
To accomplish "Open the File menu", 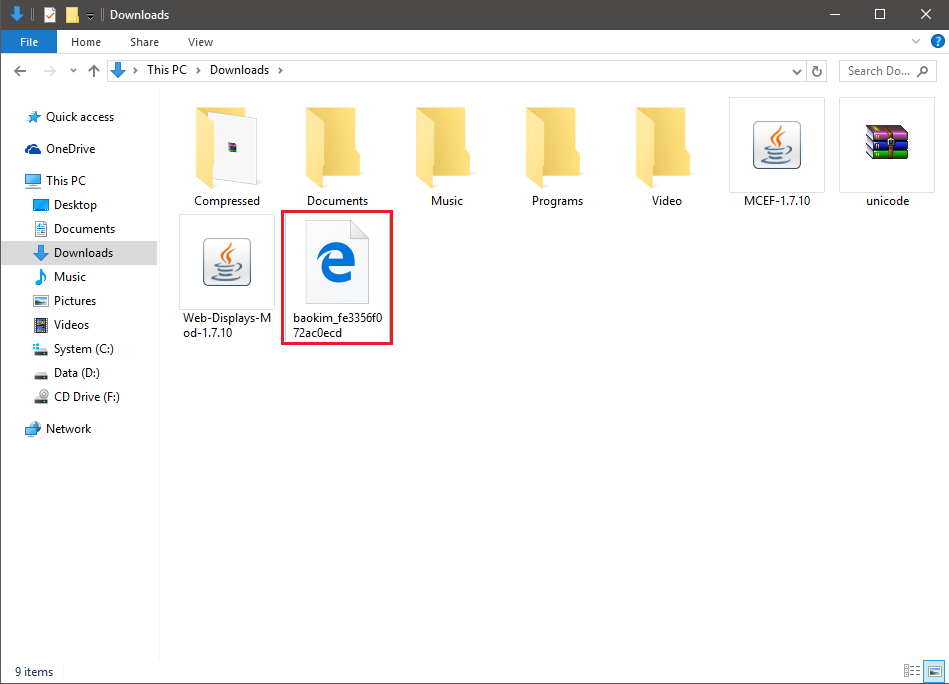I will pos(28,42).
